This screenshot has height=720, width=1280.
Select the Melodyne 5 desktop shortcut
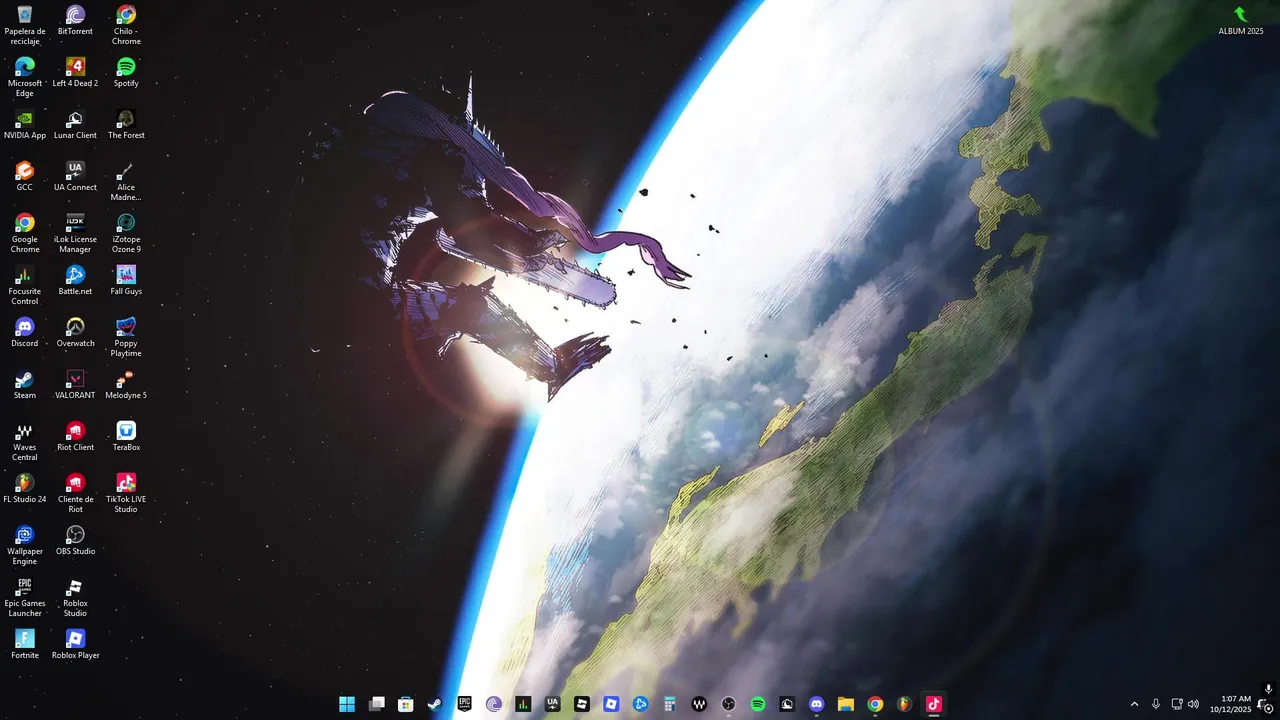(x=126, y=384)
